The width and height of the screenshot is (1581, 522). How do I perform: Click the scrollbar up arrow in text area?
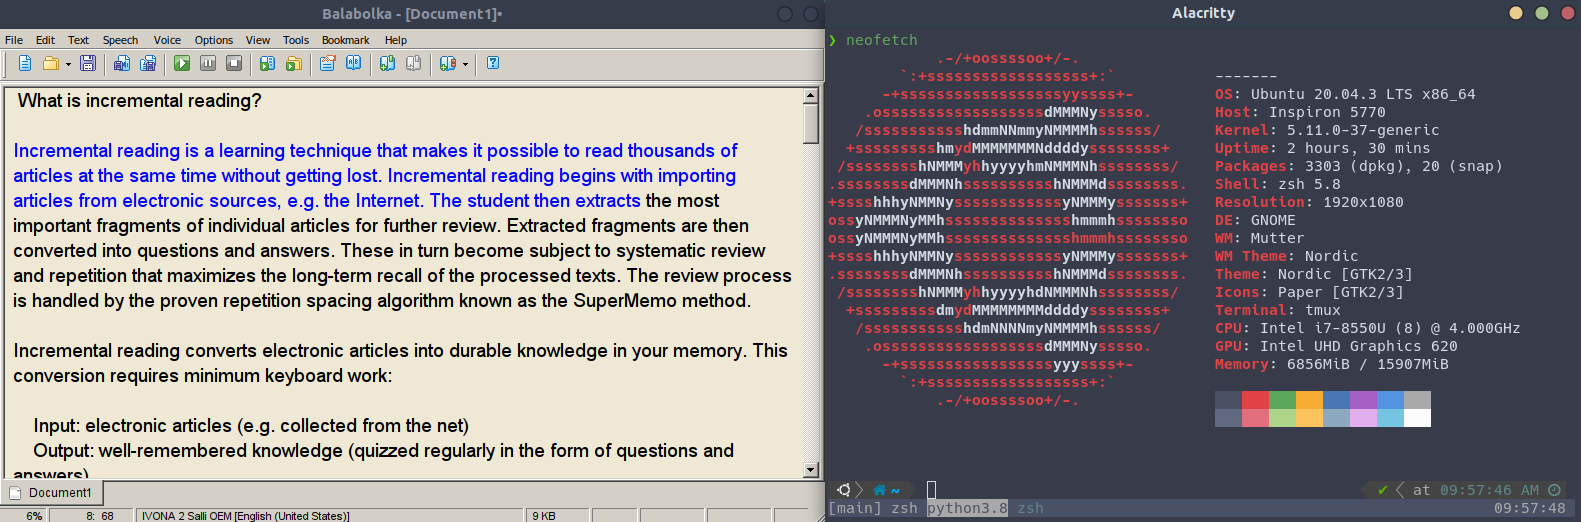811,96
